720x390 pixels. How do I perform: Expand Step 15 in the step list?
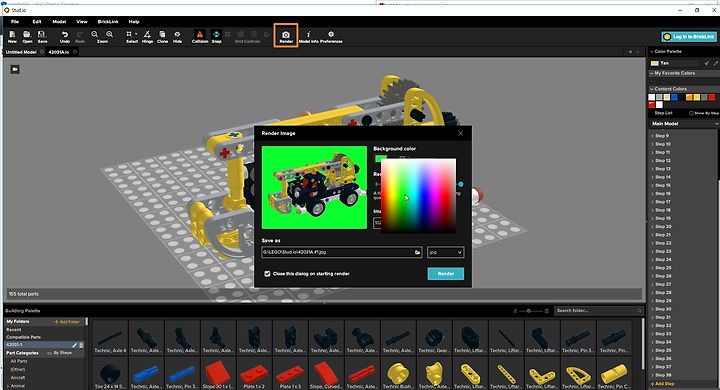(x=652, y=186)
